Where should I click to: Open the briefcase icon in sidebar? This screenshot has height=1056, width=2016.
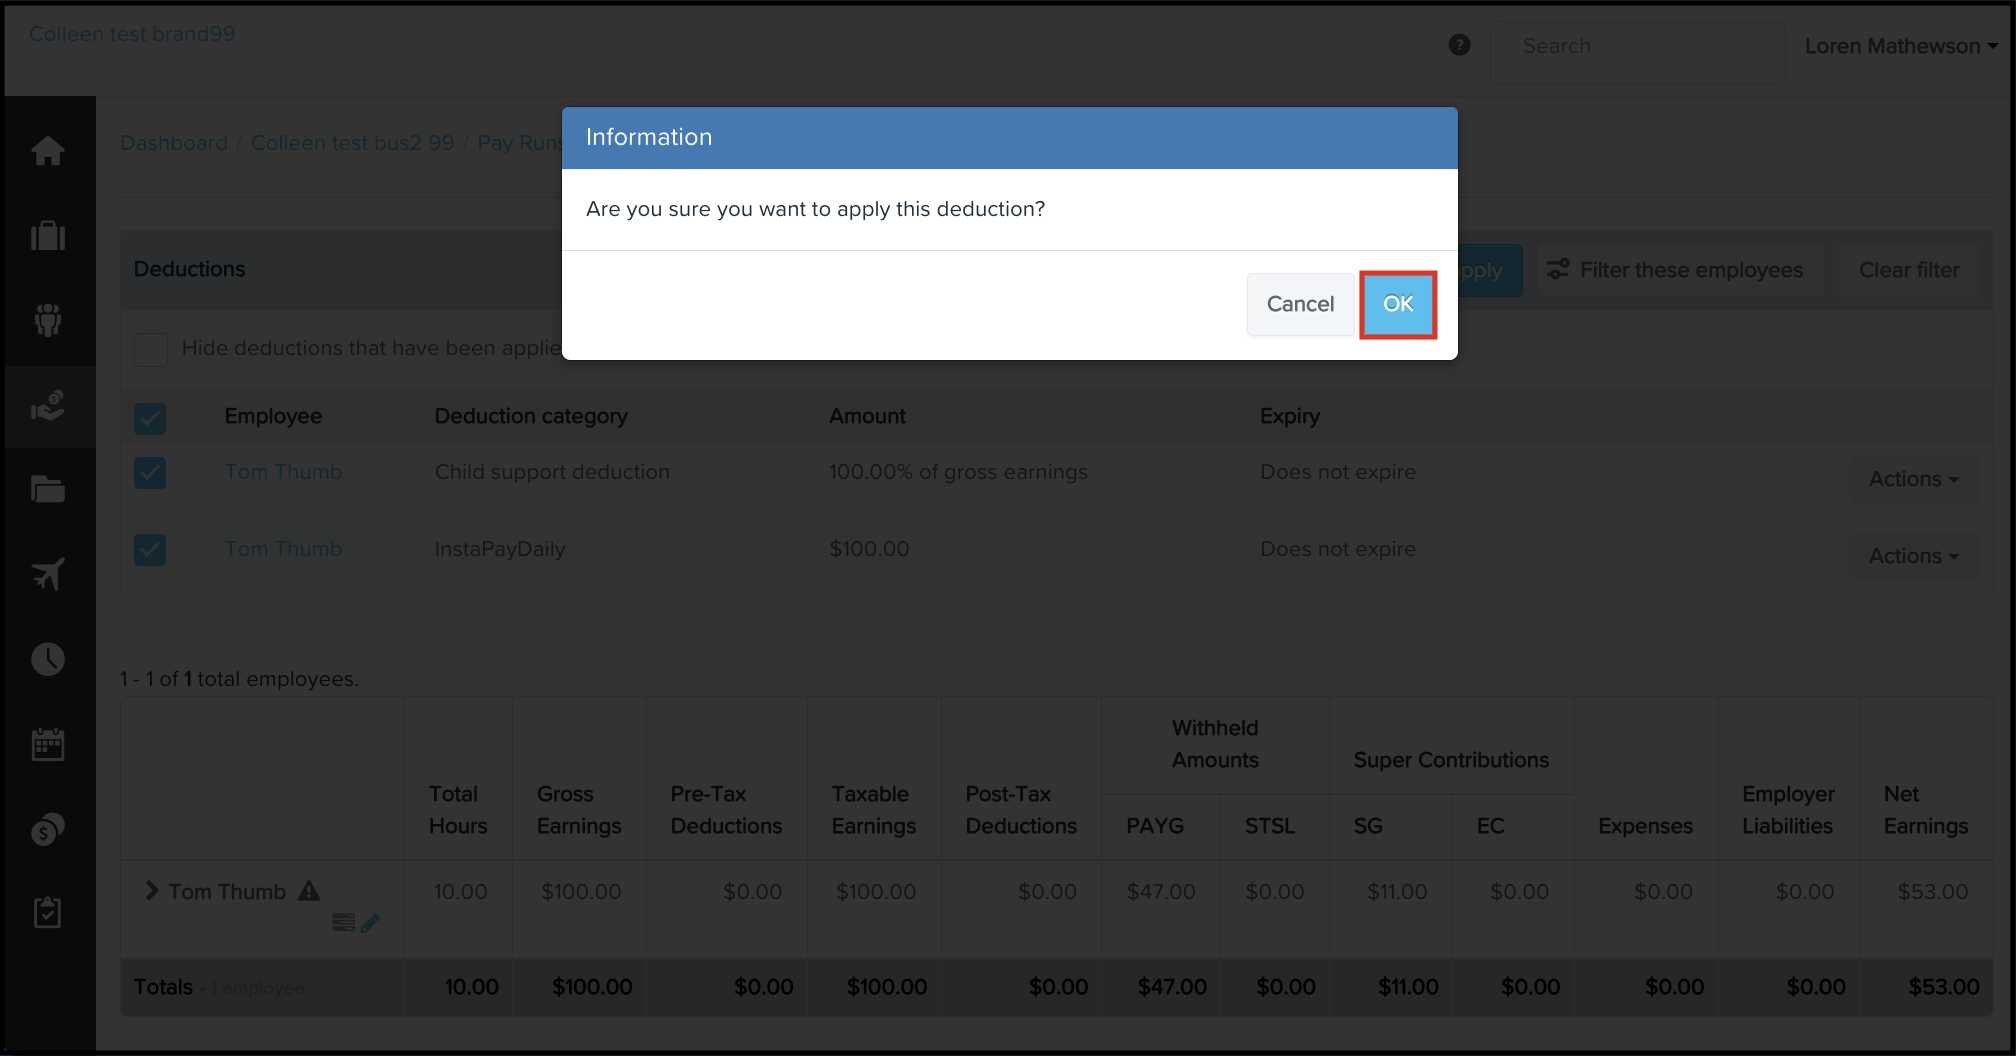pos(47,236)
